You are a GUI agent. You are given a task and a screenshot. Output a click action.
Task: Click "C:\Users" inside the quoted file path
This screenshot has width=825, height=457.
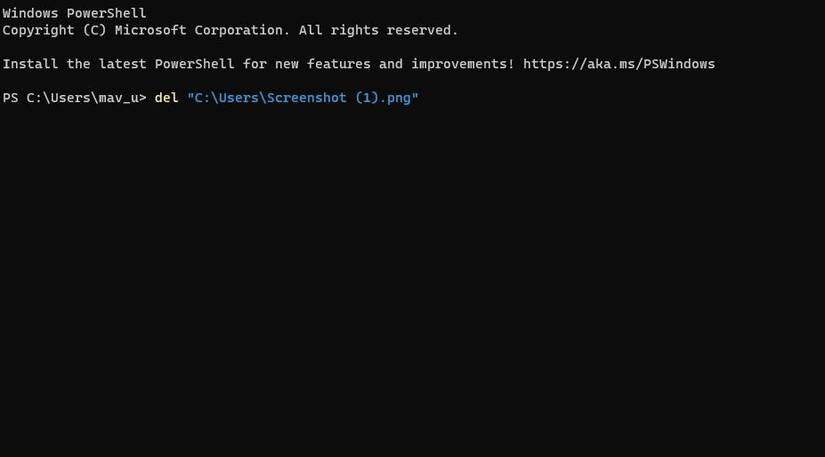[227, 98]
